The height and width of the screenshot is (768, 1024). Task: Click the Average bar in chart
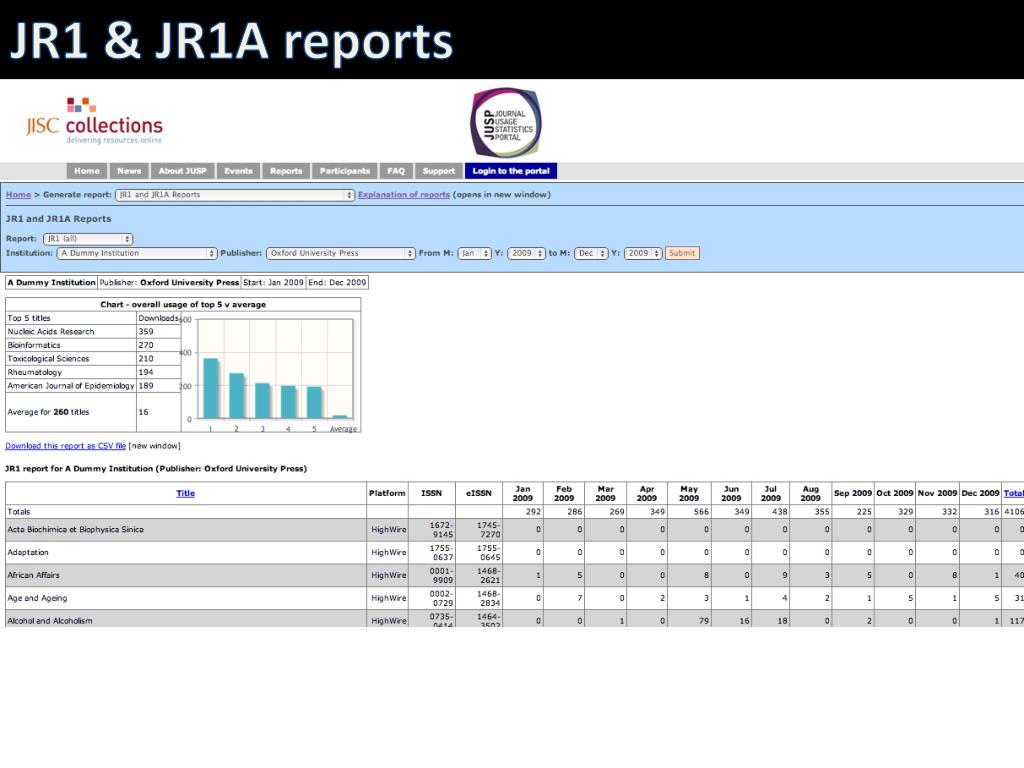click(341, 417)
